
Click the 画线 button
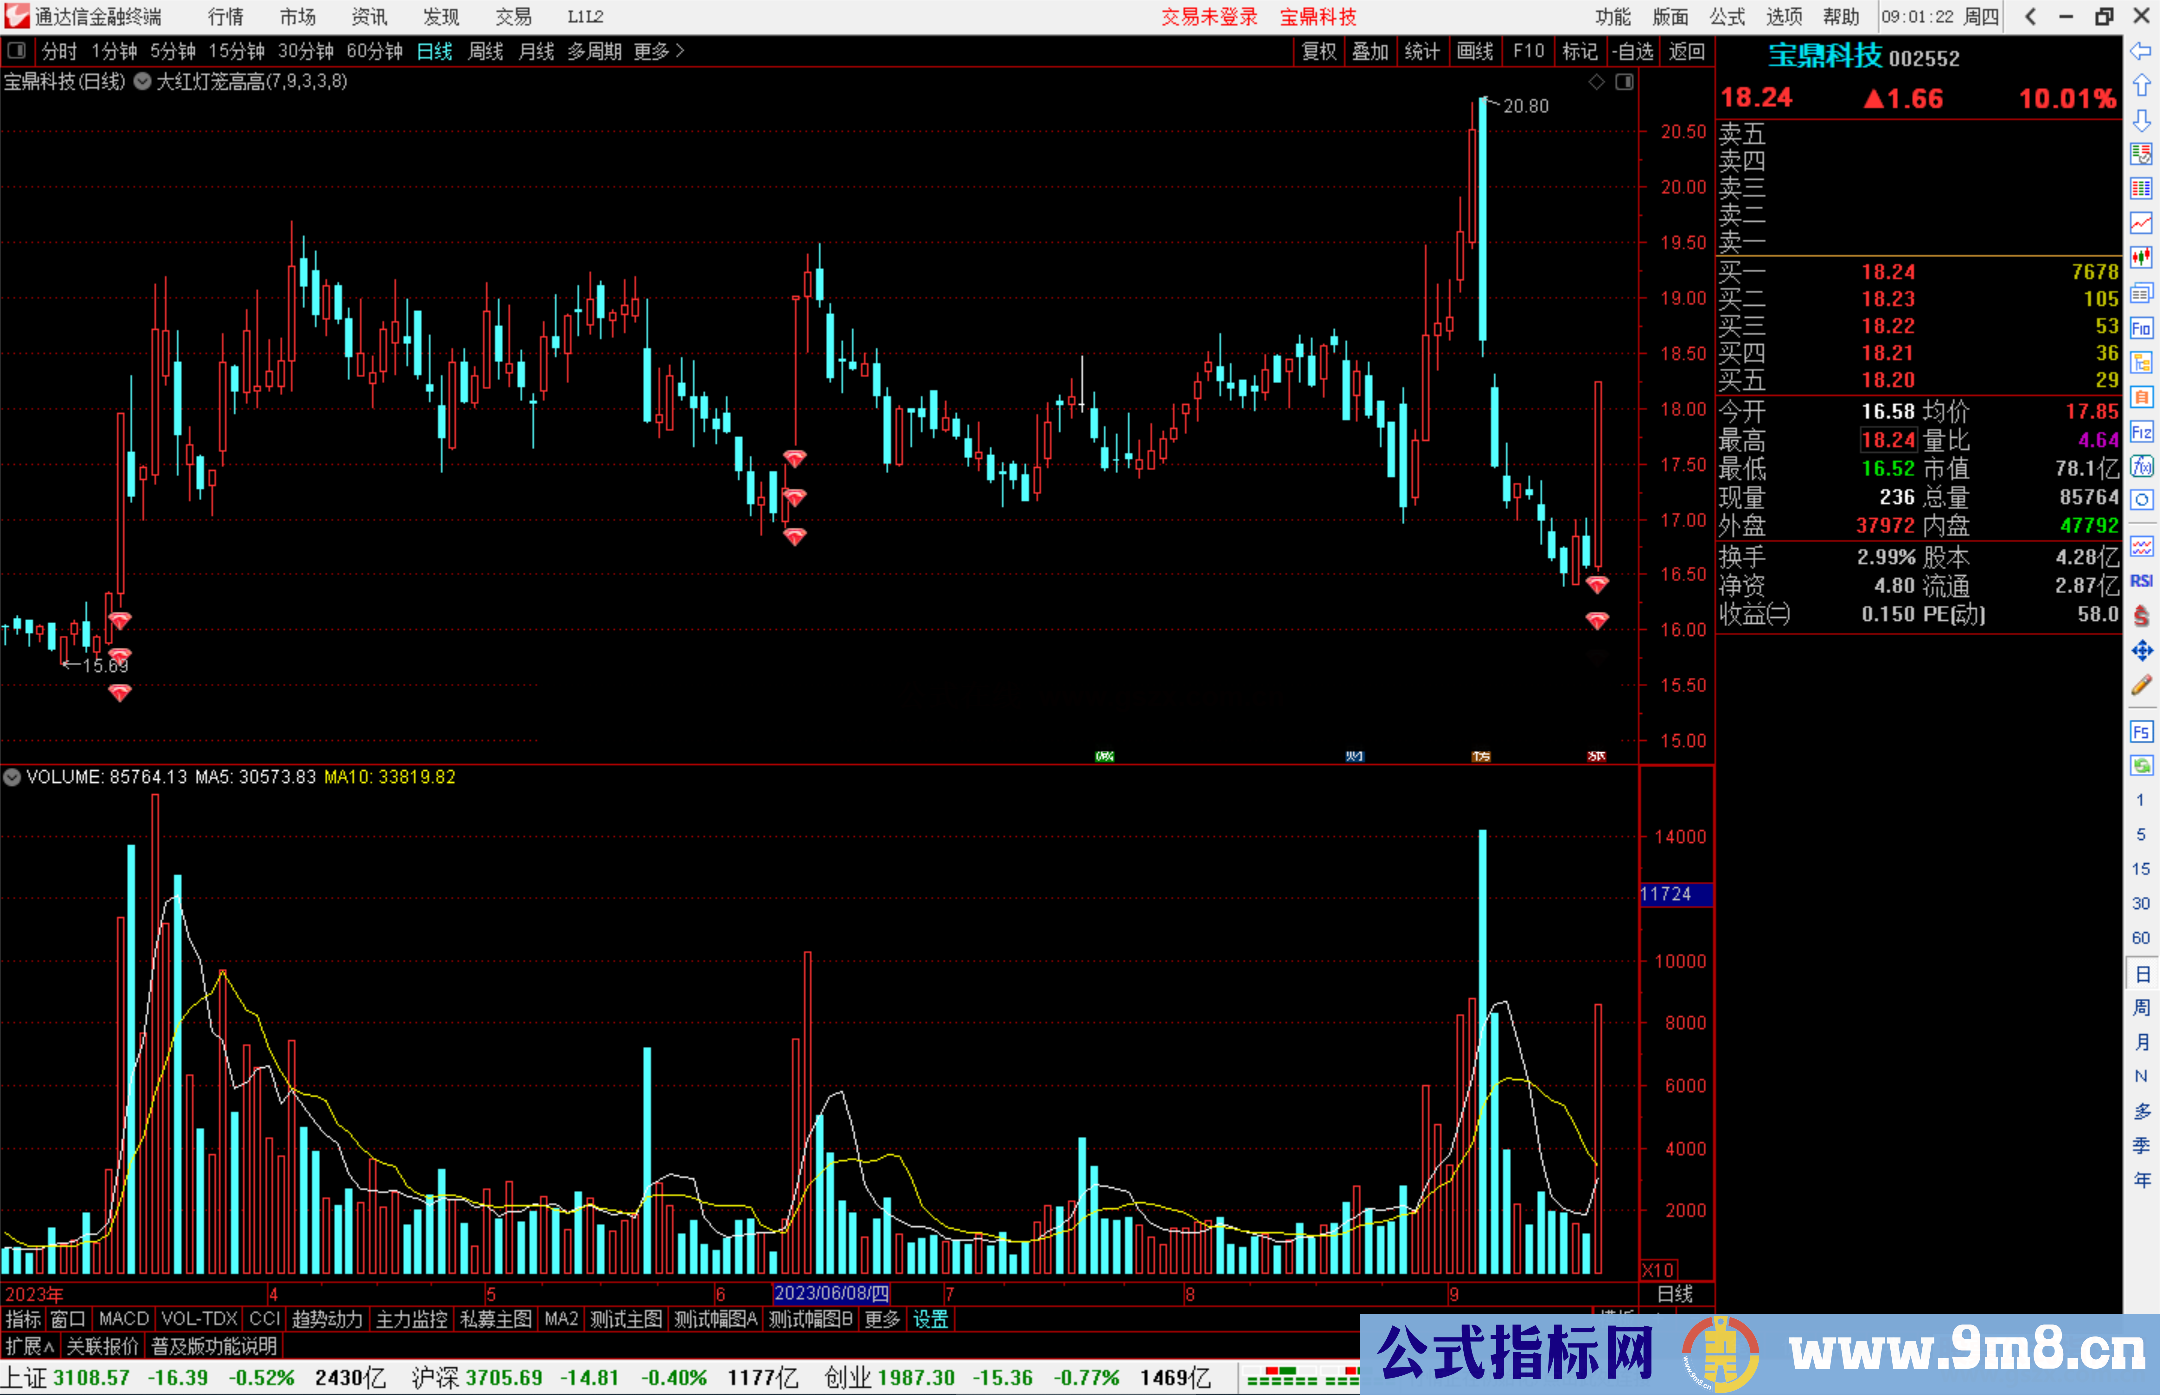(x=1475, y=51)
